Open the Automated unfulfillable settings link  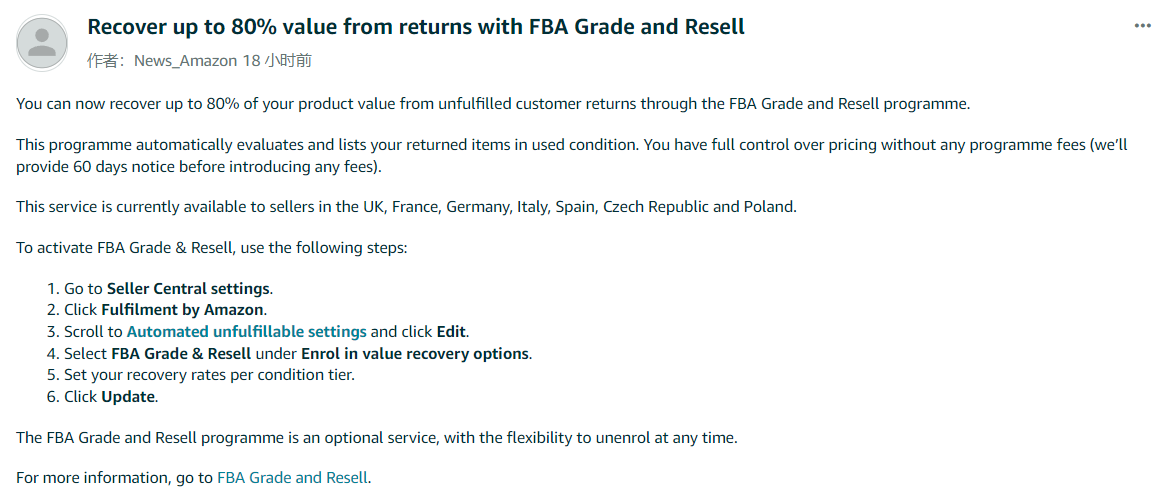pyautogui.click(x=247, y=332)
